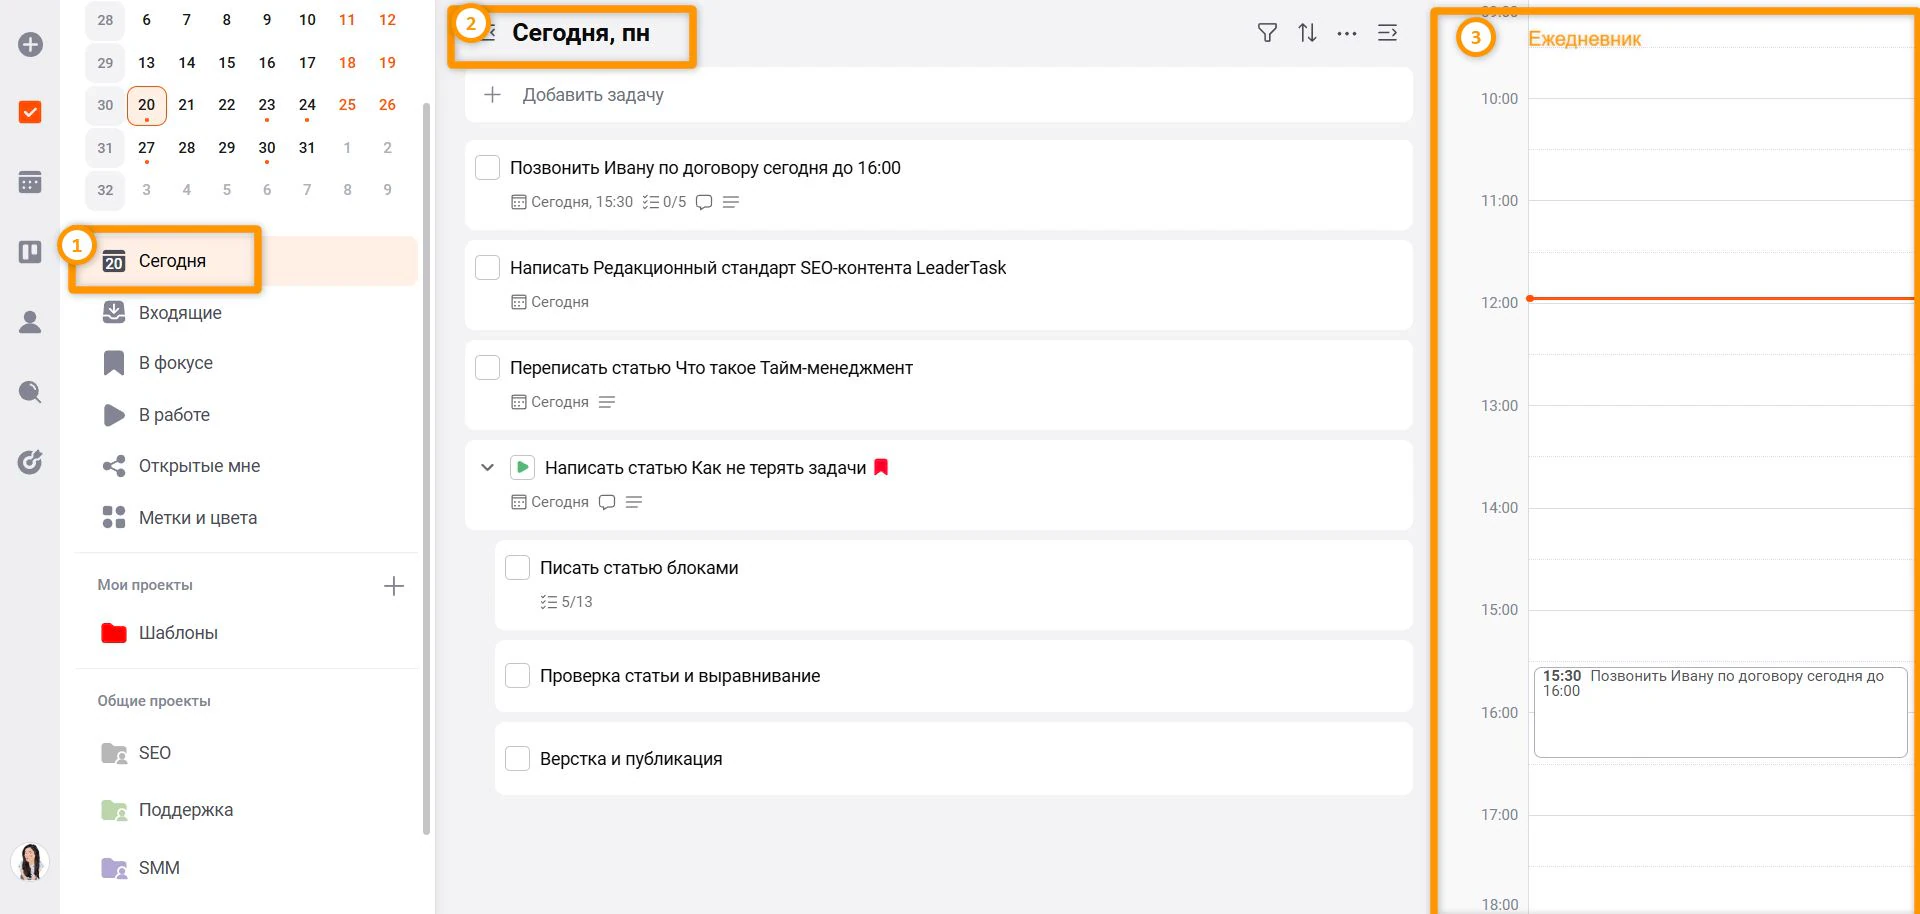Click the search magnifier icon in left rail
This screenshot has height=914, width=1920.
point(30,392)
